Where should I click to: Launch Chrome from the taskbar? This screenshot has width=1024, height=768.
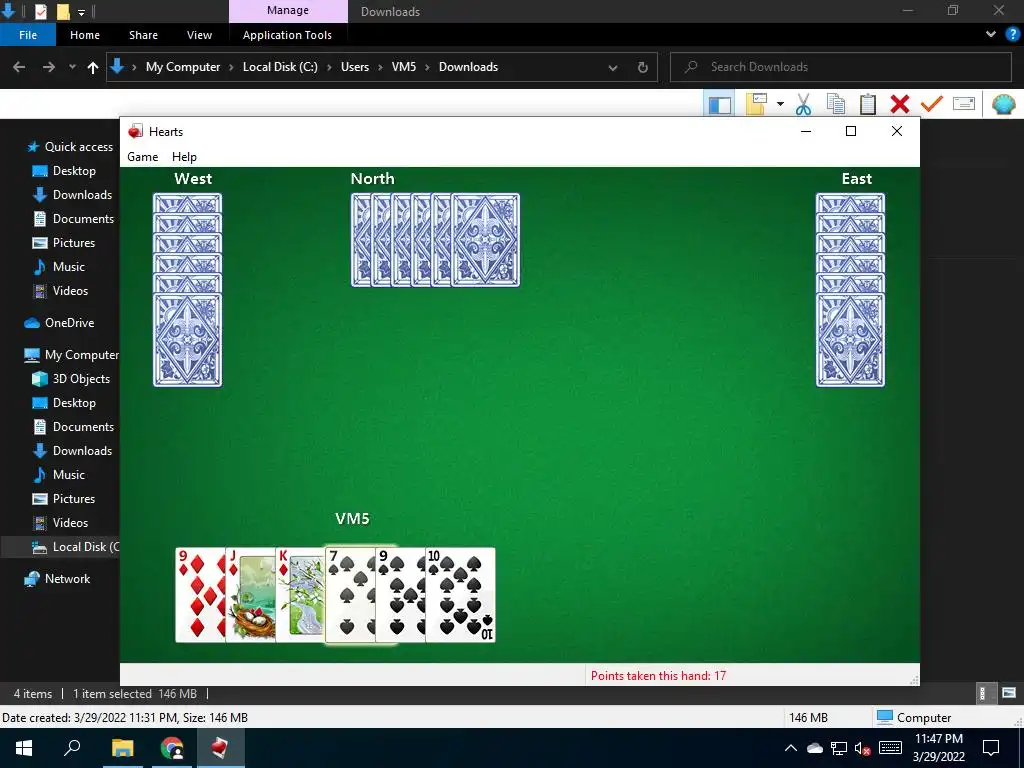pyautogui.click(x=172, y=748)
